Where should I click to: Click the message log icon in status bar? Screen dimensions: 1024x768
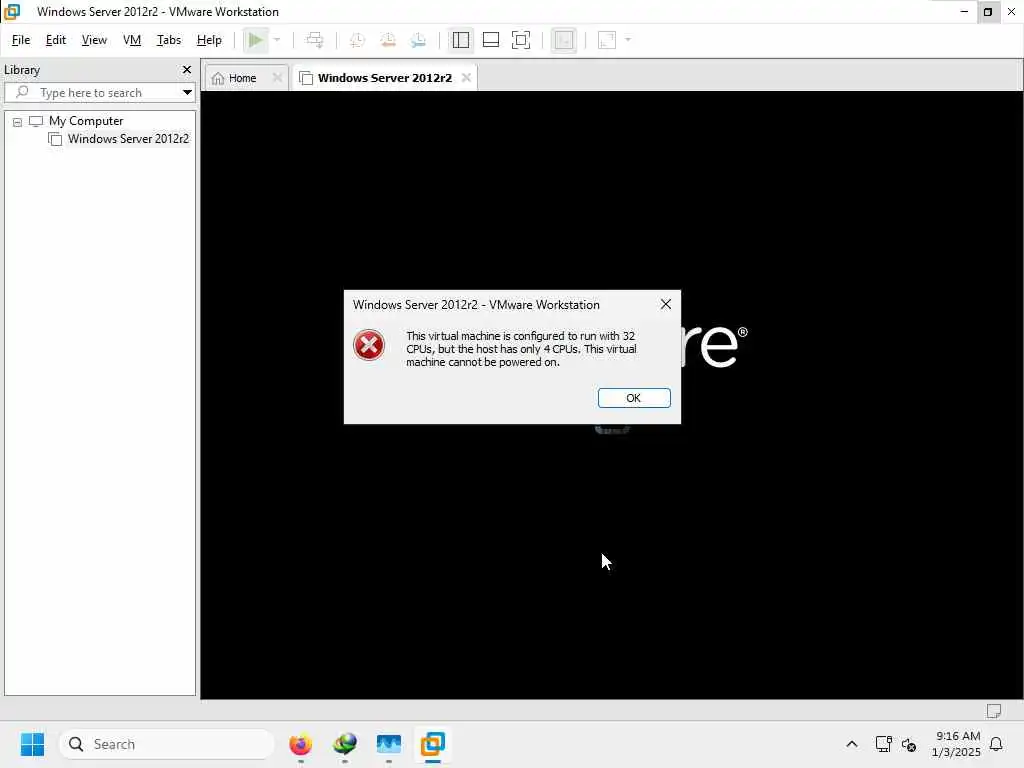tap(994, 711)
